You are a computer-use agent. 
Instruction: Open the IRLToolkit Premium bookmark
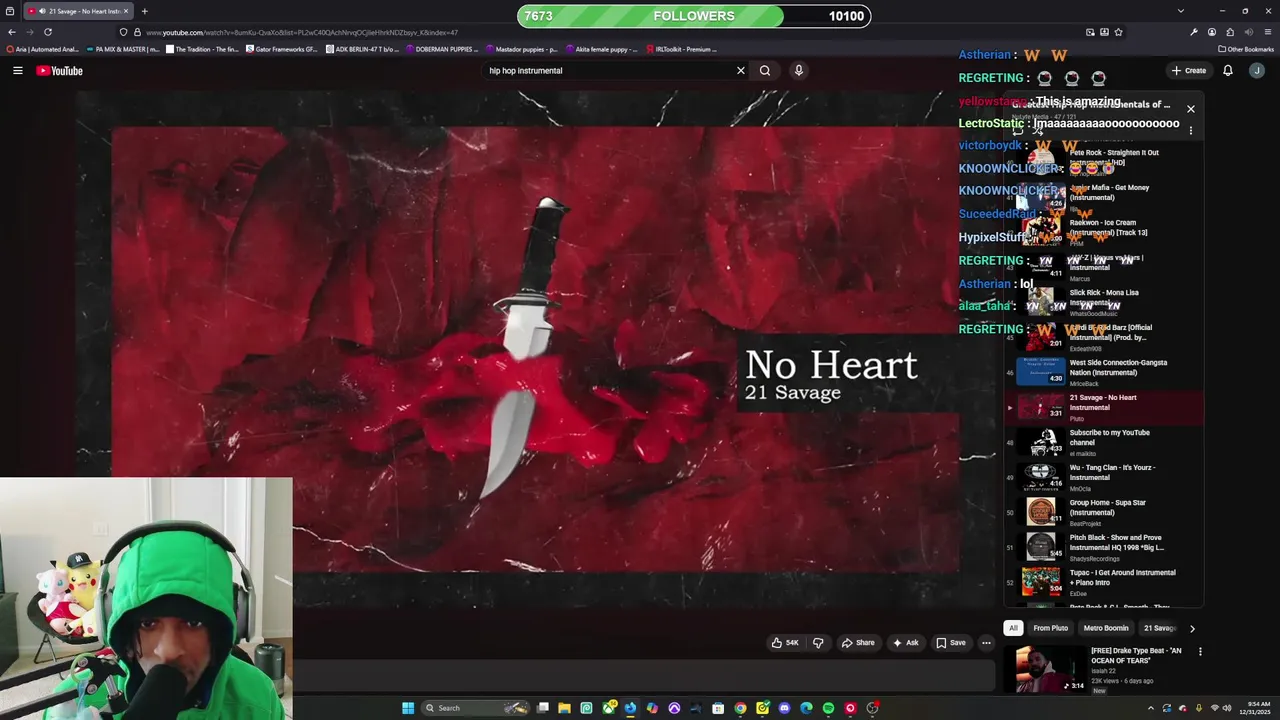(x=682, y=49)
